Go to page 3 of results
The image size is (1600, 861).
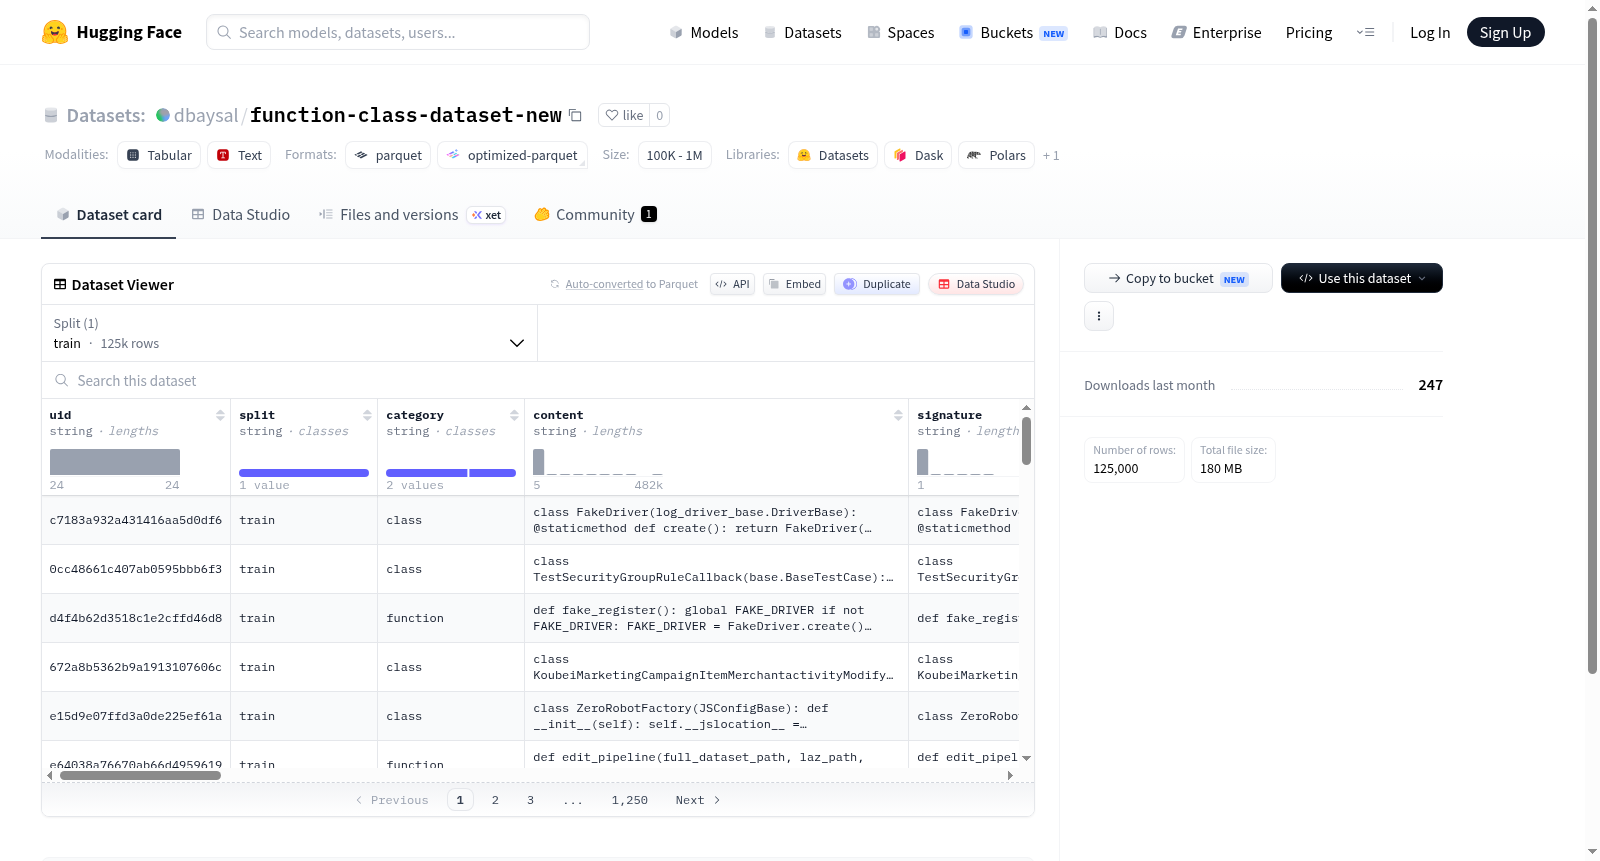[x=530, y=800]
